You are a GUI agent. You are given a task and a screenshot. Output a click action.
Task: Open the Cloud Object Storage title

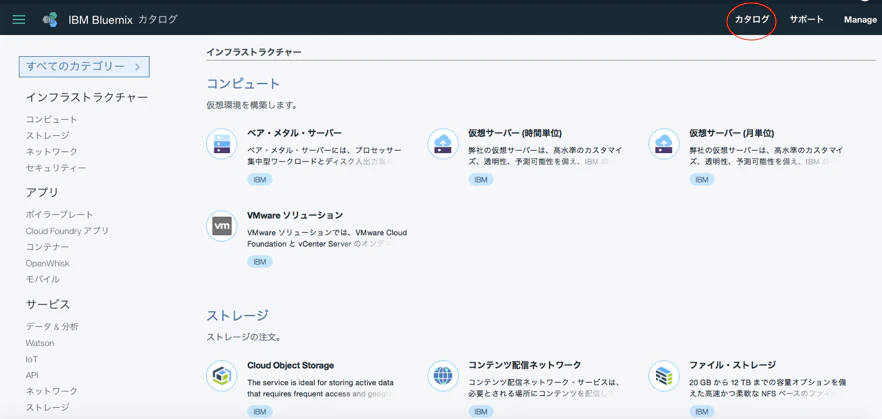point(291,365)
